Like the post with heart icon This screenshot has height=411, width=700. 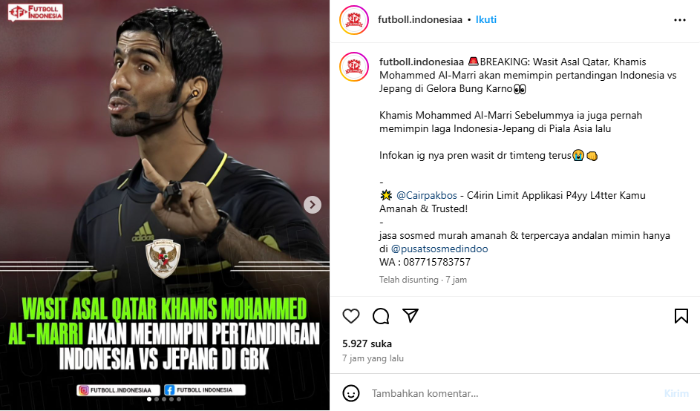351,316
